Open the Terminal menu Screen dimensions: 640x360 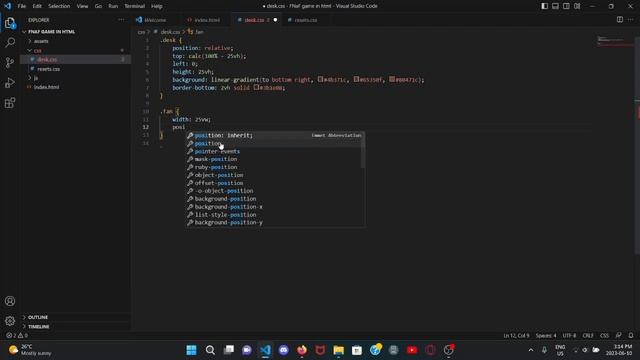pyautogui.click(x=135, y=6)
